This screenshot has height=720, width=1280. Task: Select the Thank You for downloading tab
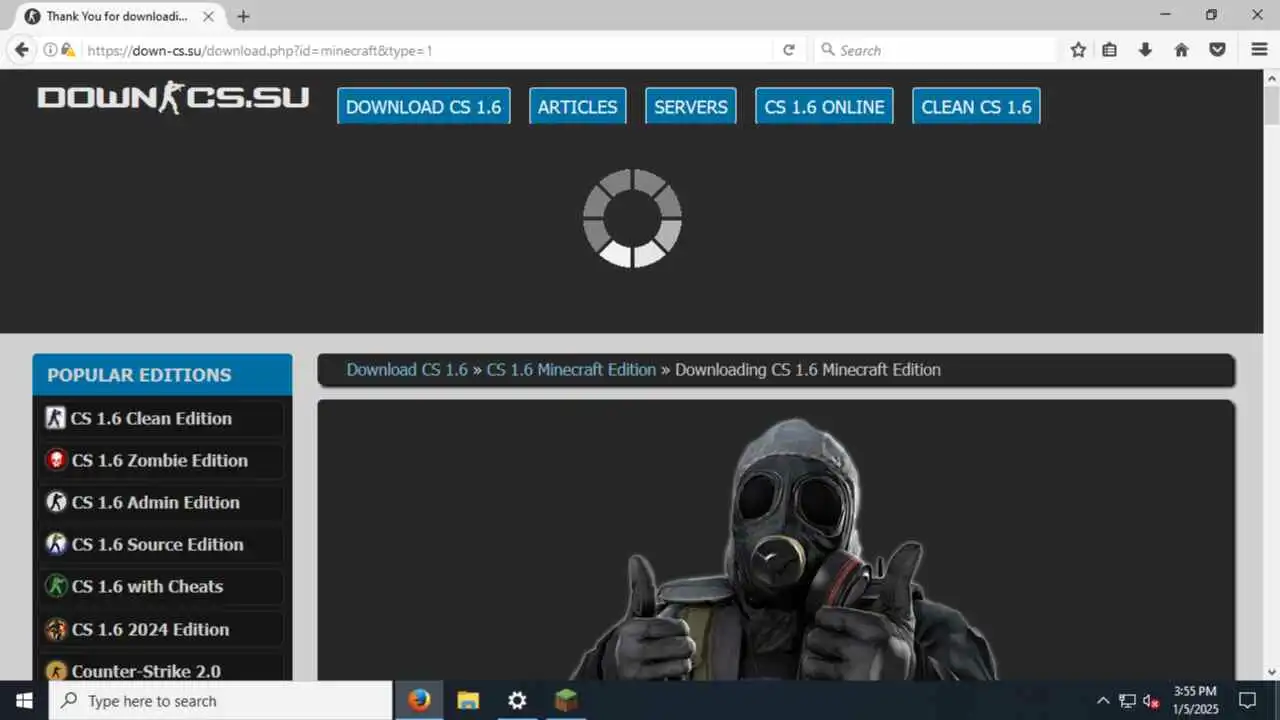(119, 16)
